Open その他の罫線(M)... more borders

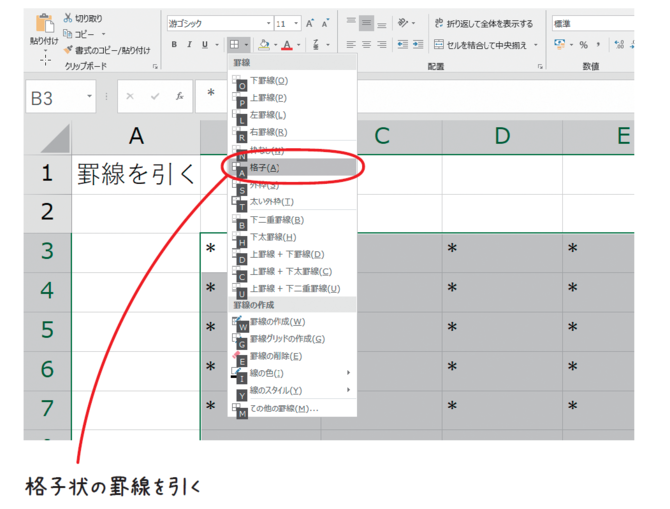click(293, 409)
